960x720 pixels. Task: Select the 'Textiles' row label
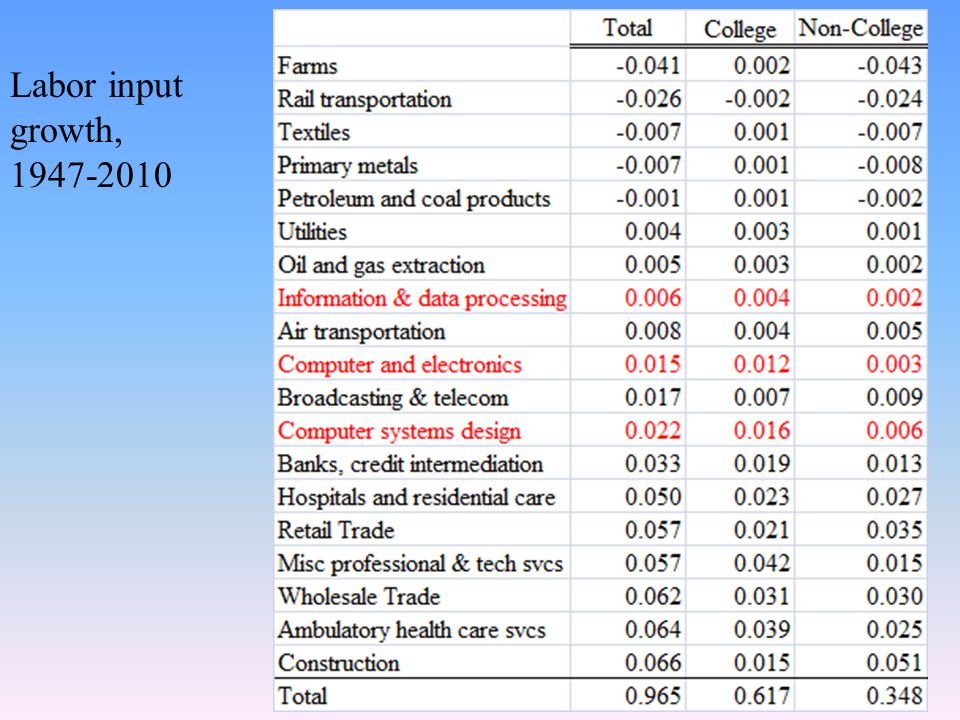tap(313, 132)
